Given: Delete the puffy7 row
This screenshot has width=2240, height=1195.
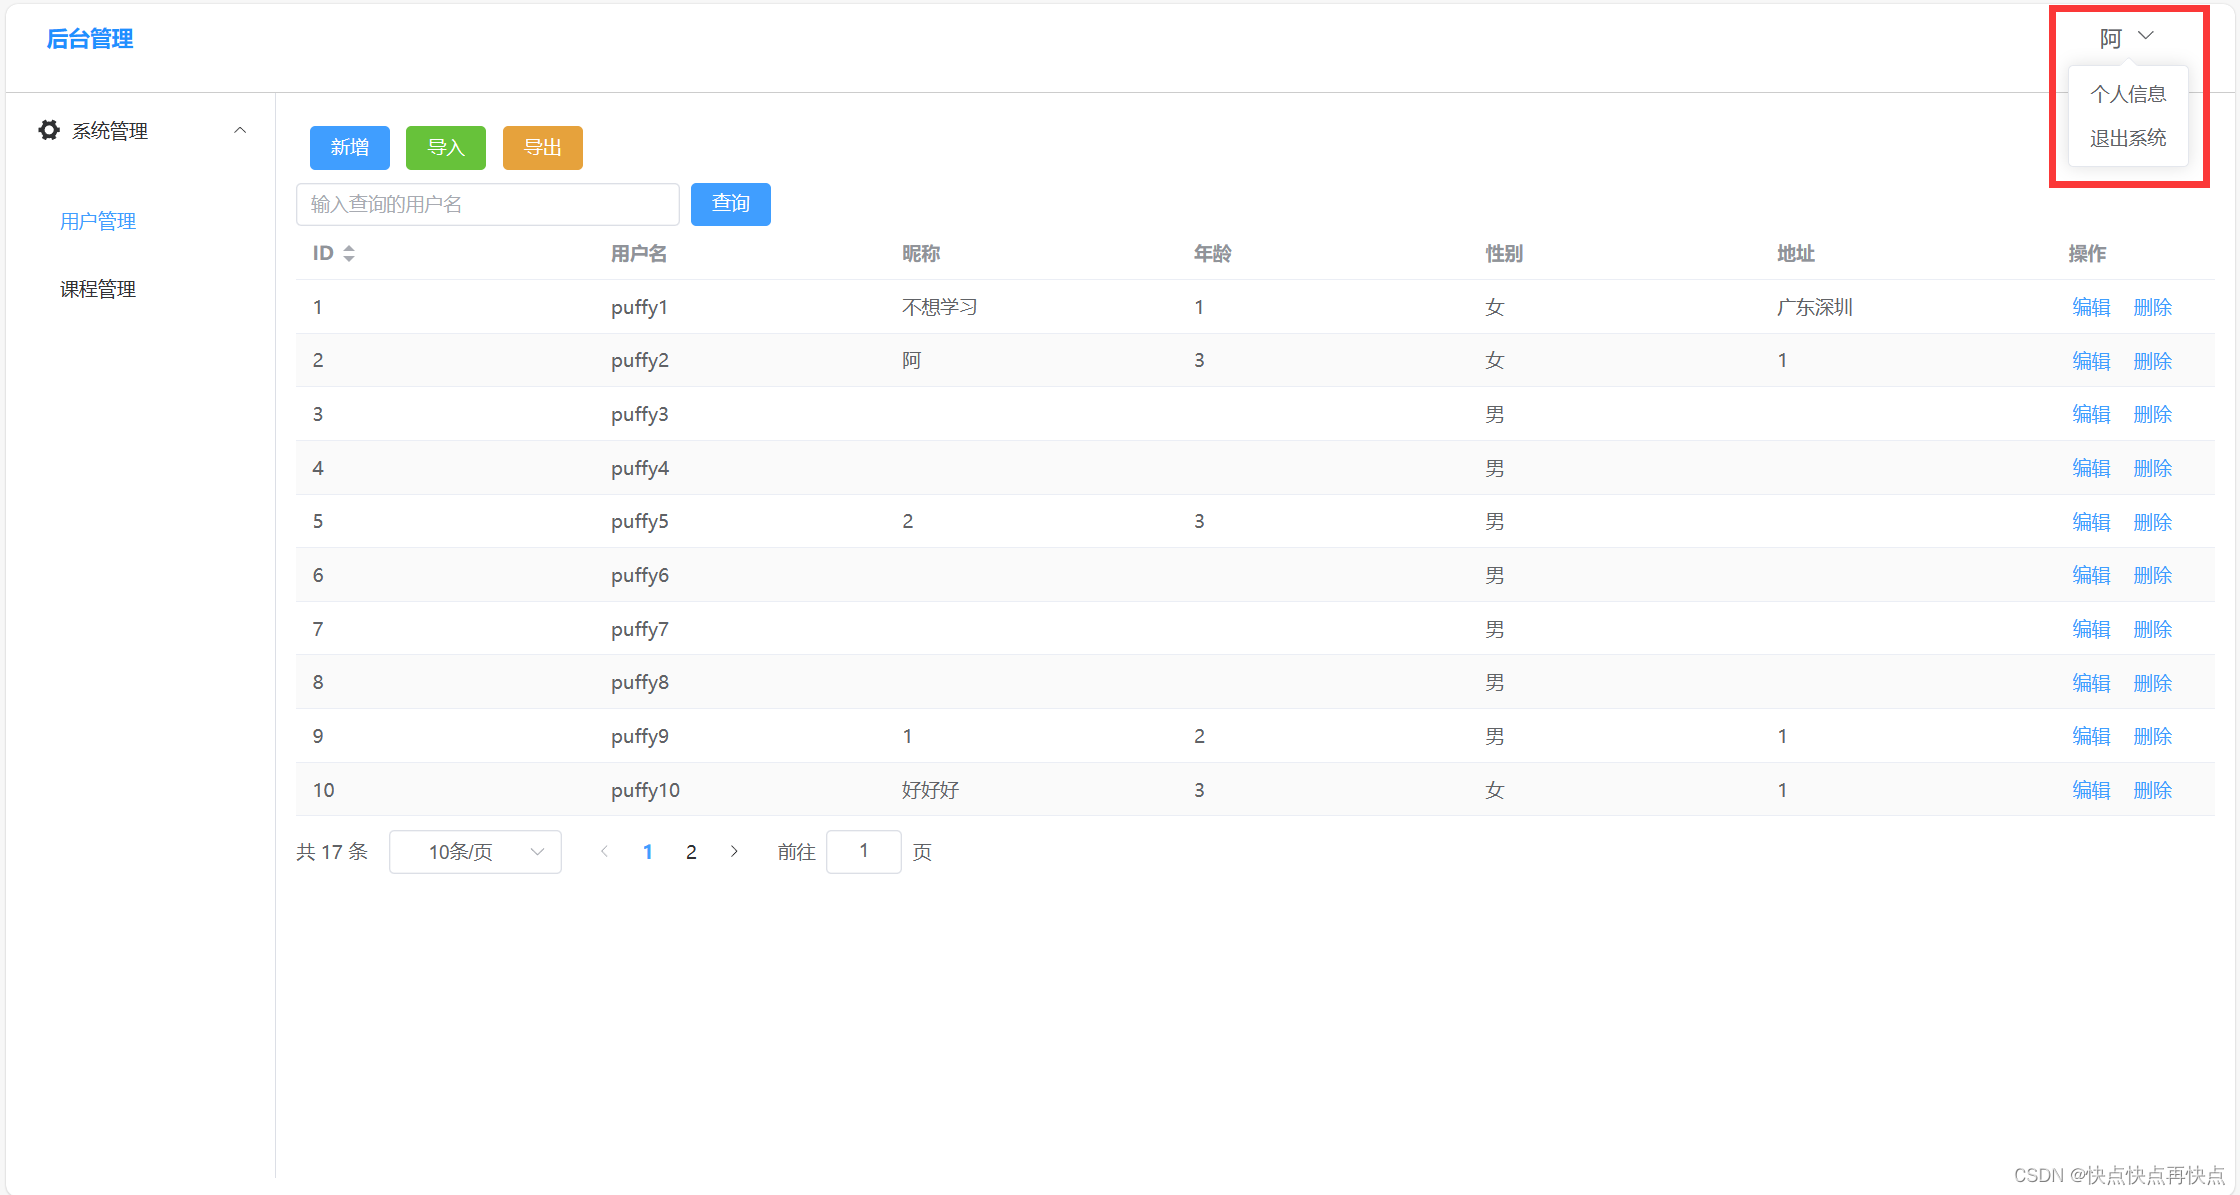Looking at the screenshot, I should point(2153,629).
